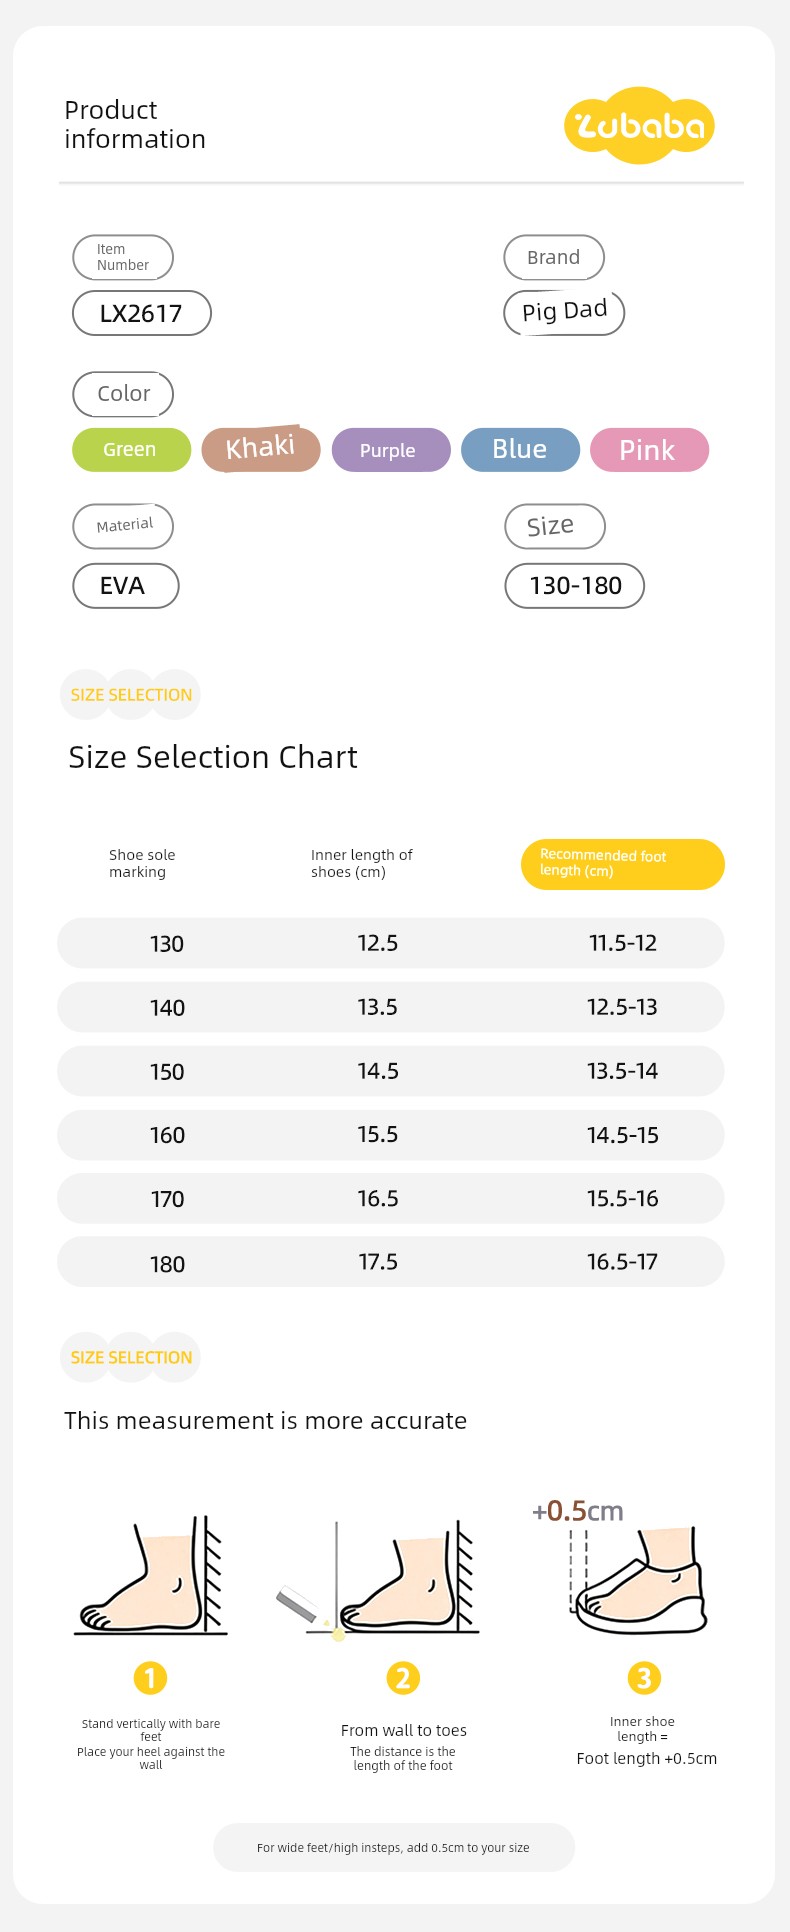790x1932 pixels.
Task: Select the size 160 row
Action: click(x=391, y=1135)
